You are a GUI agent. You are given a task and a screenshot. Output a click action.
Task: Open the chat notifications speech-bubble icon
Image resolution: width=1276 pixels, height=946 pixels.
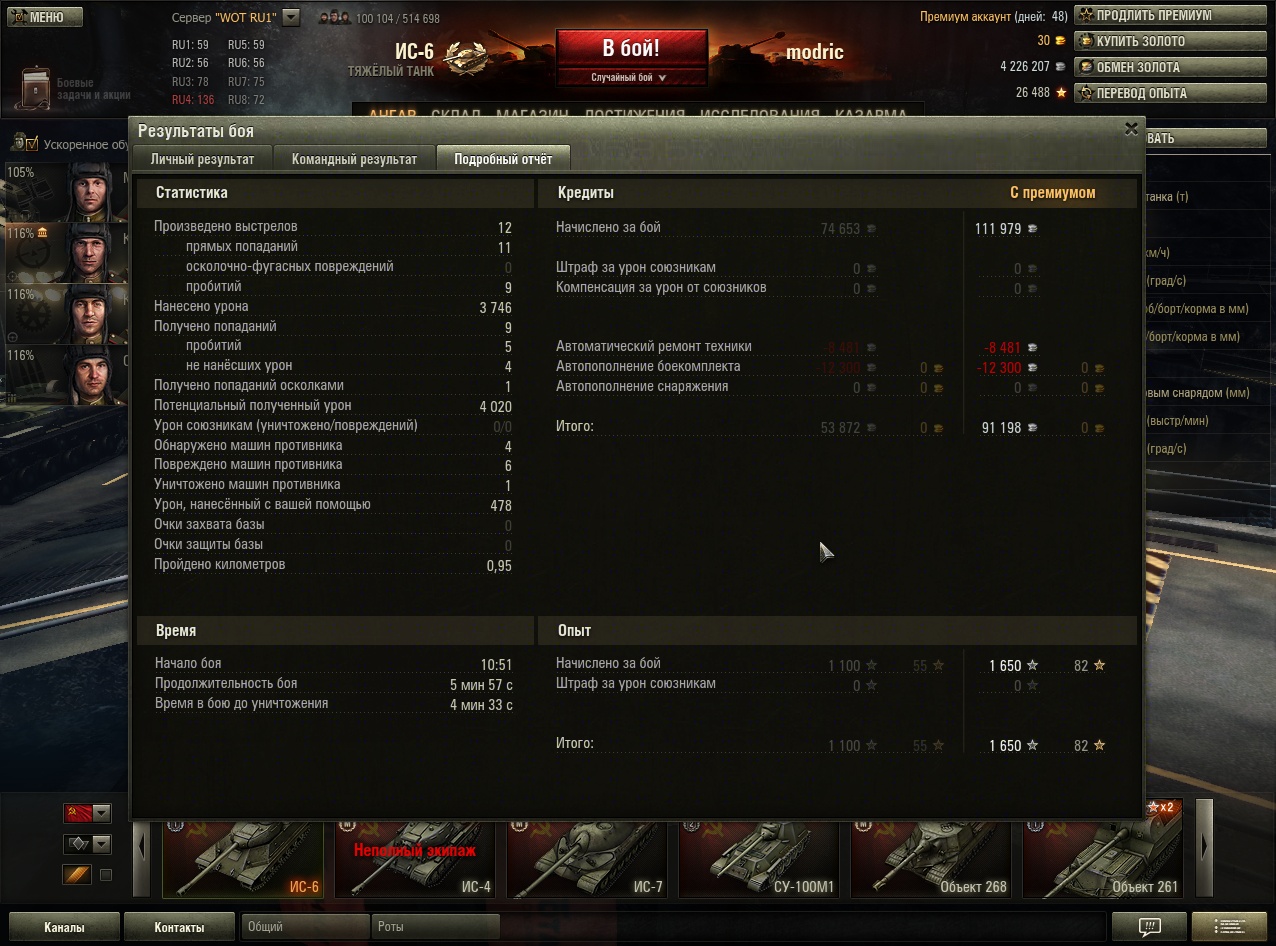(x=1148, y=926)
